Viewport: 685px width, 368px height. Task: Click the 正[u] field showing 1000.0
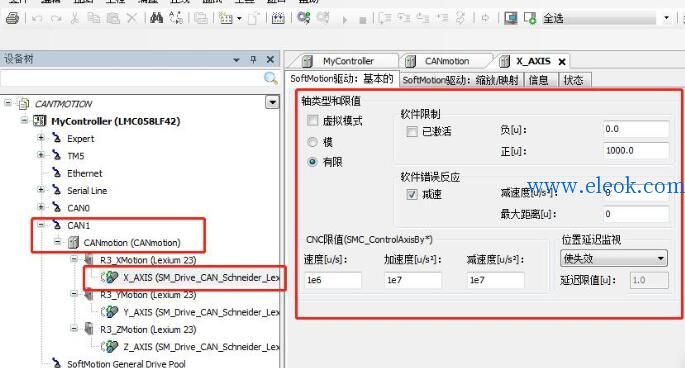pyautogui.click(x=636, y=150)
